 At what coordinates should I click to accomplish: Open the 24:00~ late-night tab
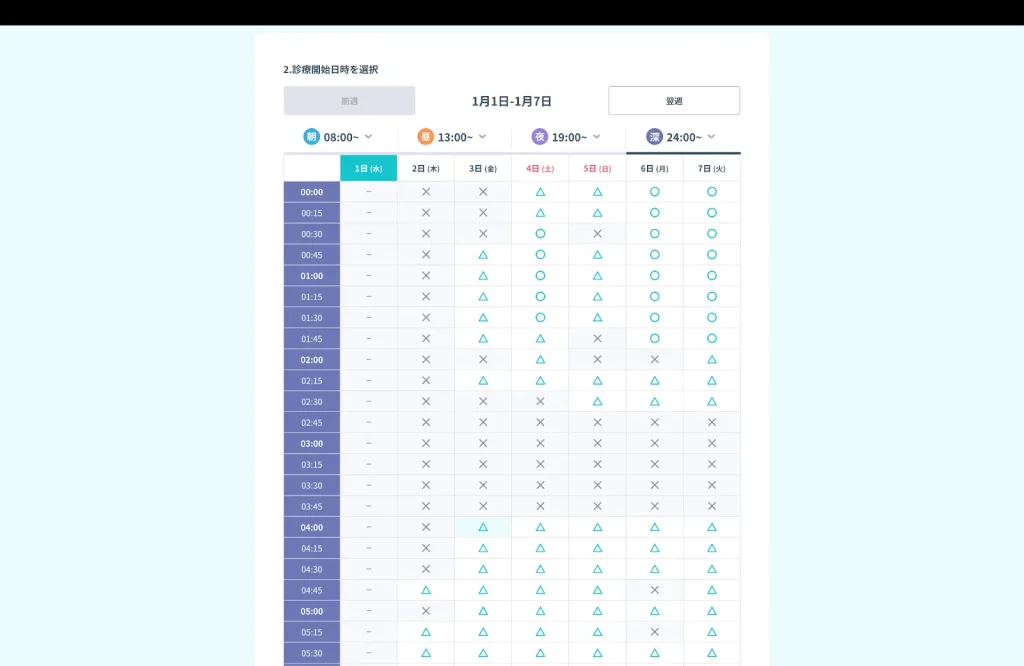pos(683,137)
